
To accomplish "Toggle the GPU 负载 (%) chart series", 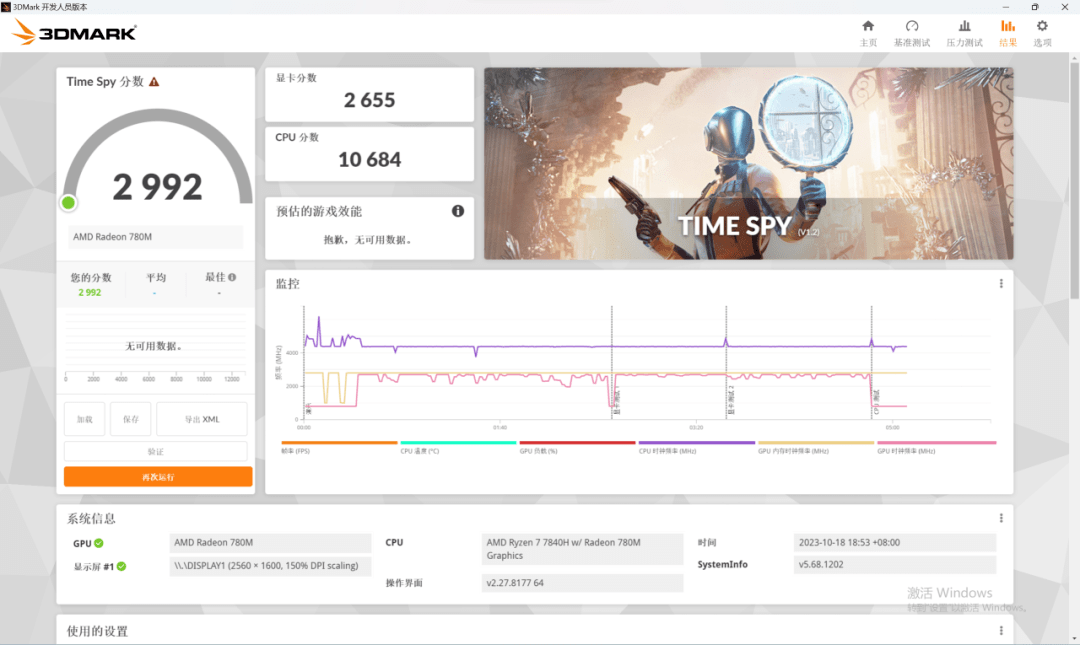I will pos(577,447).
